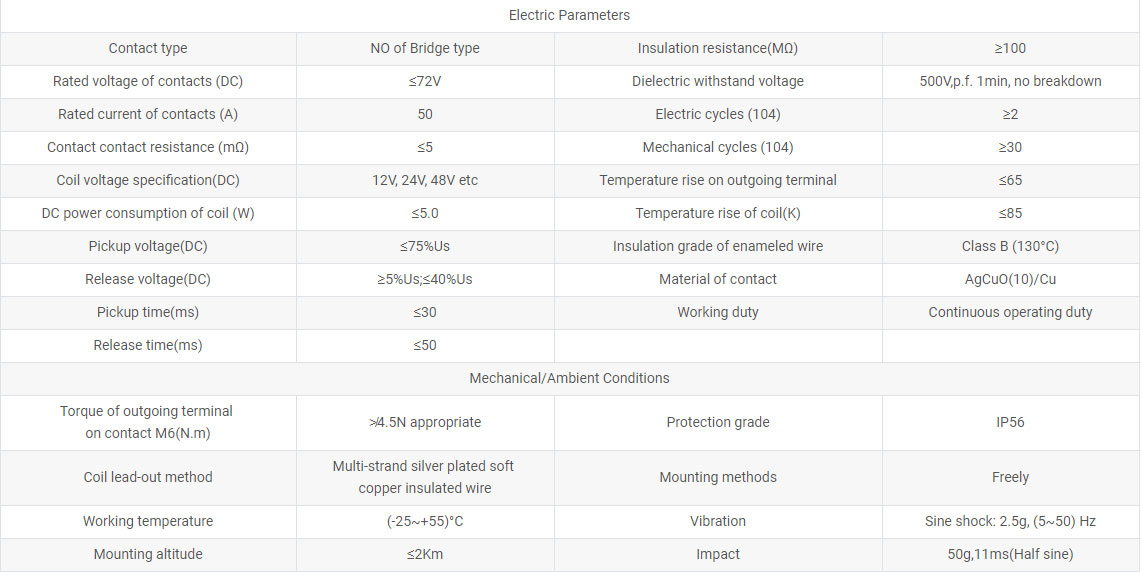Click the Release time(ms) label cell
The image size is (1142, 572).
pos(148,345)
